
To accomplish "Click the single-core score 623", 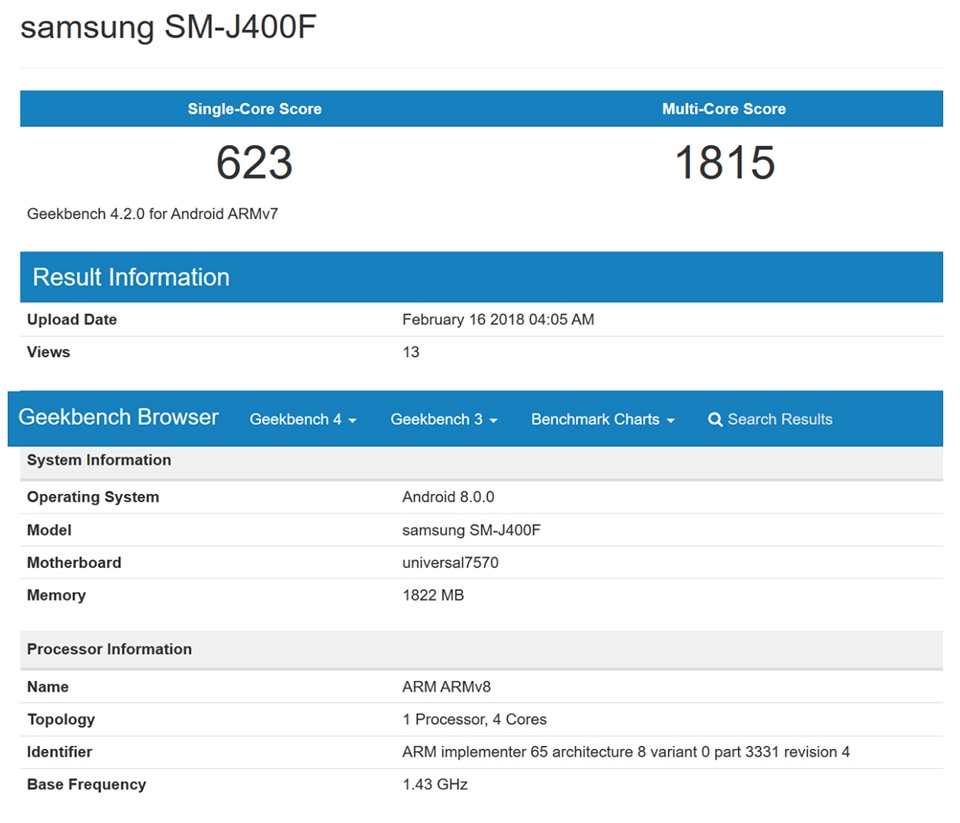I will [255, 163].
